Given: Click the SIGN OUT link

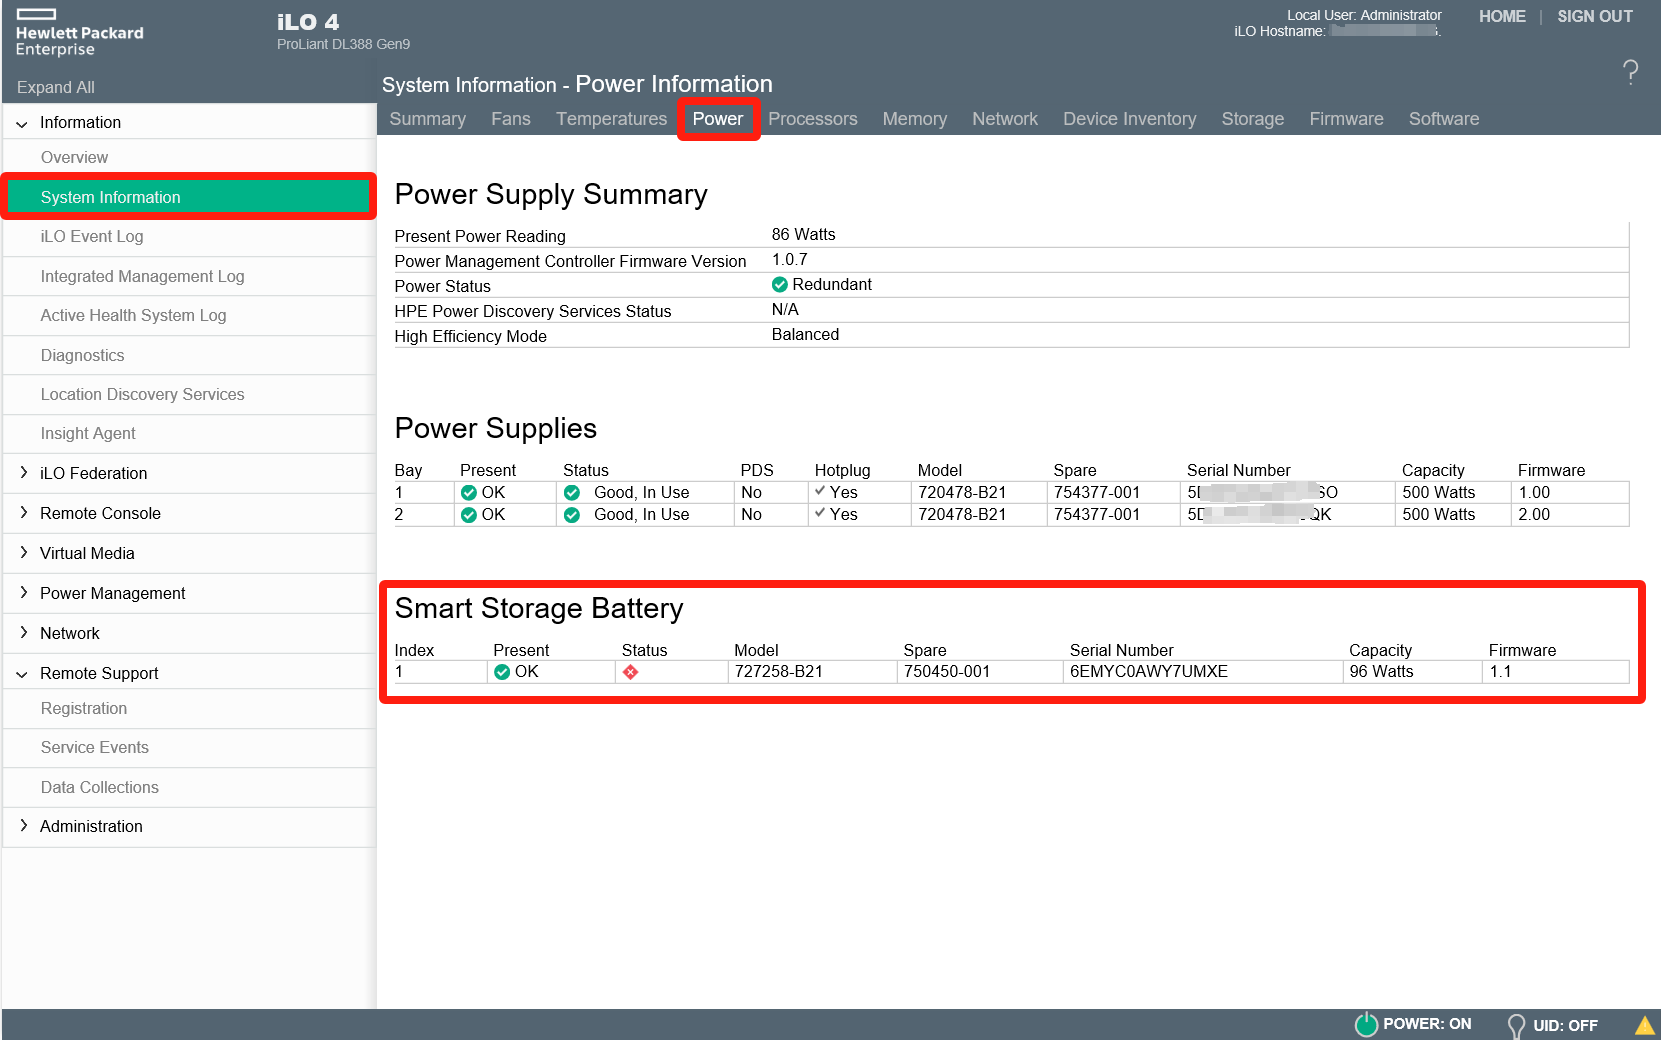Looking at the screenshot, I should pos(1594,17).
